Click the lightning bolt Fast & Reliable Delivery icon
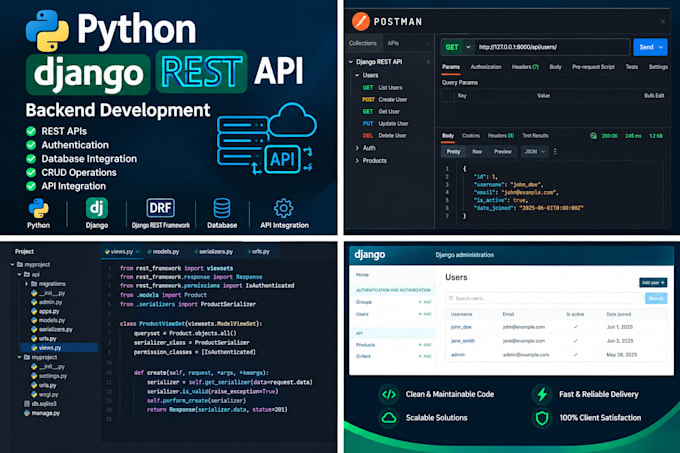 point(542,394)
